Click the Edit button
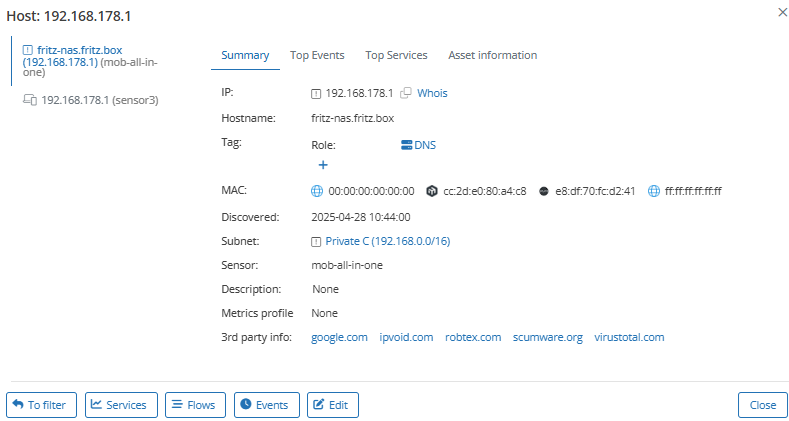Screen dimensions: 789x421 coord(332,405)
